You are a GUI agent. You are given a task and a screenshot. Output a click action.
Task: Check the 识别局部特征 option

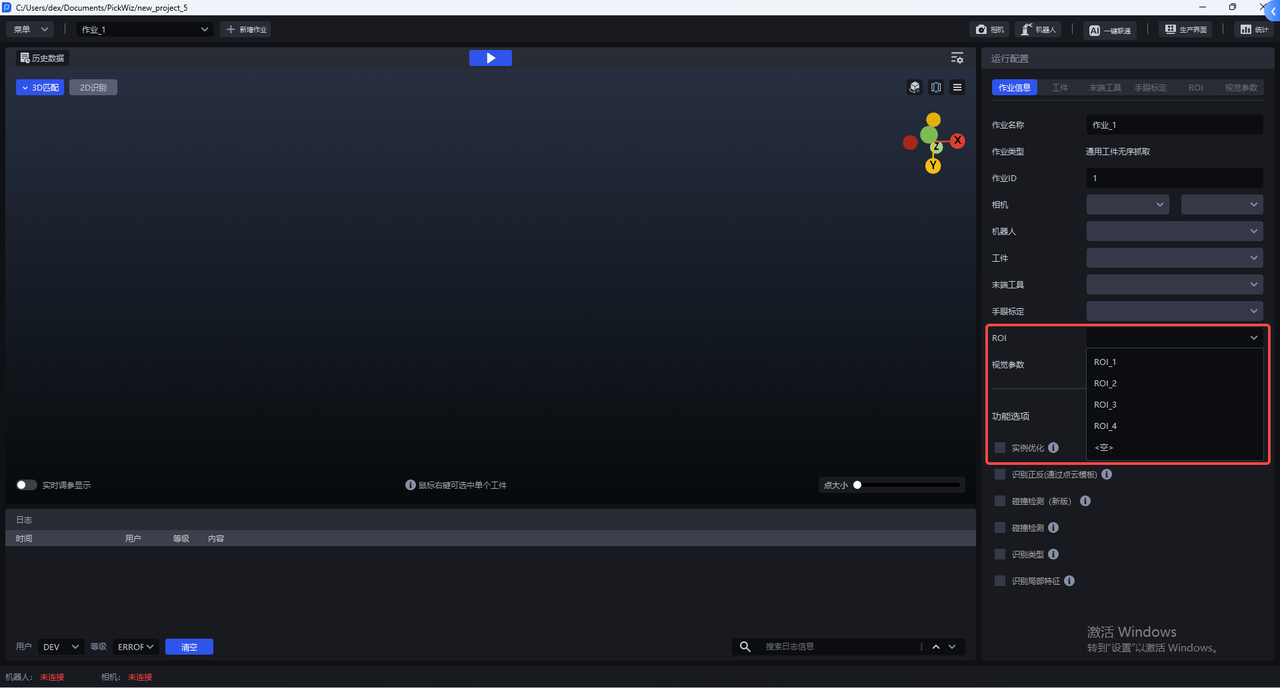(x=1000, y=581)
